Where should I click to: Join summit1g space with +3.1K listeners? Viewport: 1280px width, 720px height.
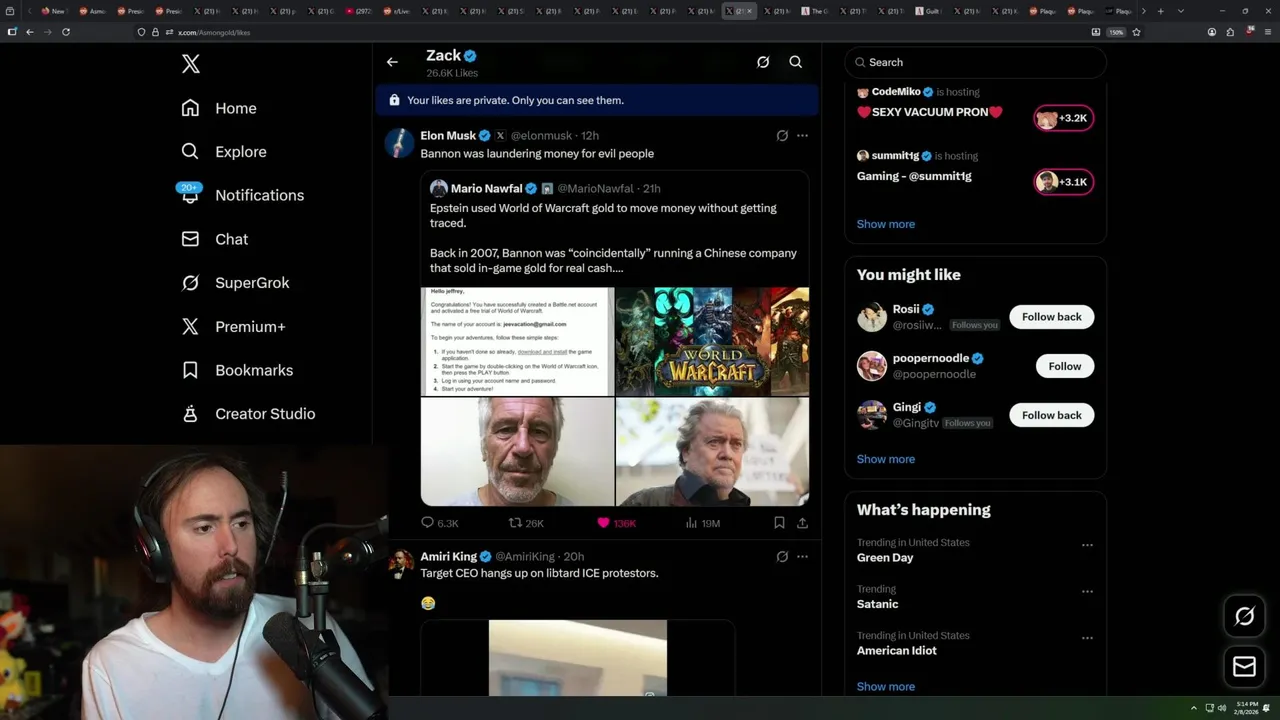(x=1063, y=182)
